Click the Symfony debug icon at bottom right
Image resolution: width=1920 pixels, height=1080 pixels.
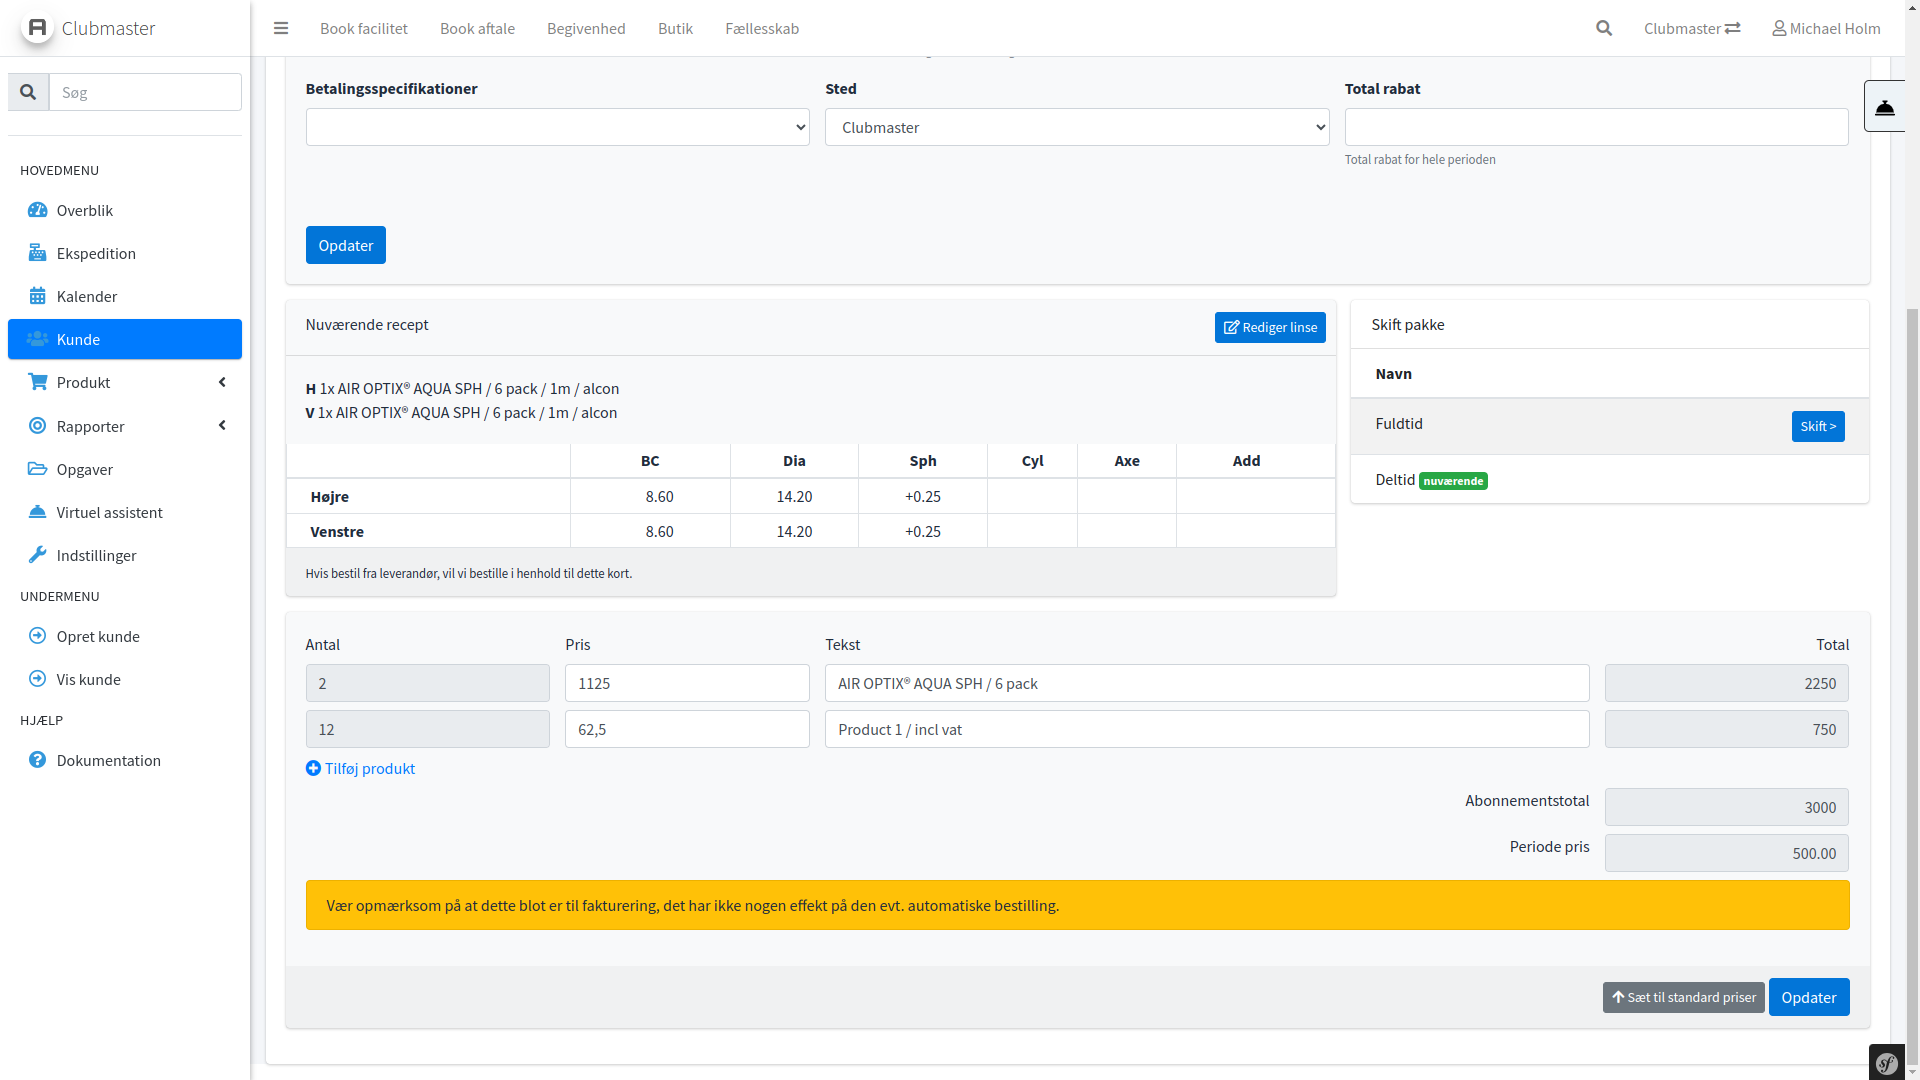coord(1887,1063)
